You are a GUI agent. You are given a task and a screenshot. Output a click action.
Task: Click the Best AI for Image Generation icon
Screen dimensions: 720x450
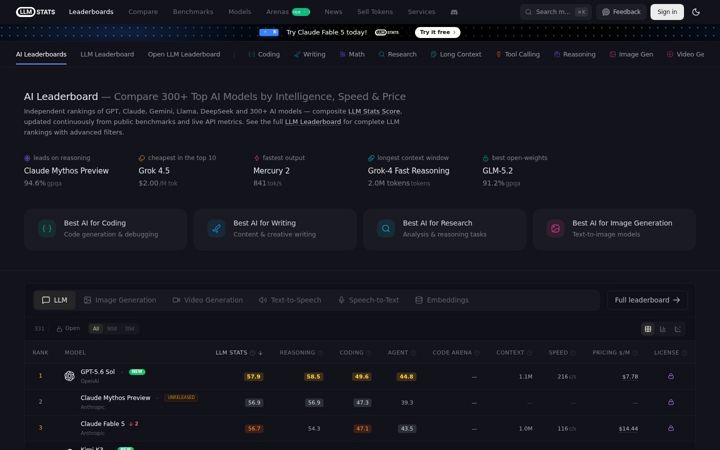click(x=555, y=228)
